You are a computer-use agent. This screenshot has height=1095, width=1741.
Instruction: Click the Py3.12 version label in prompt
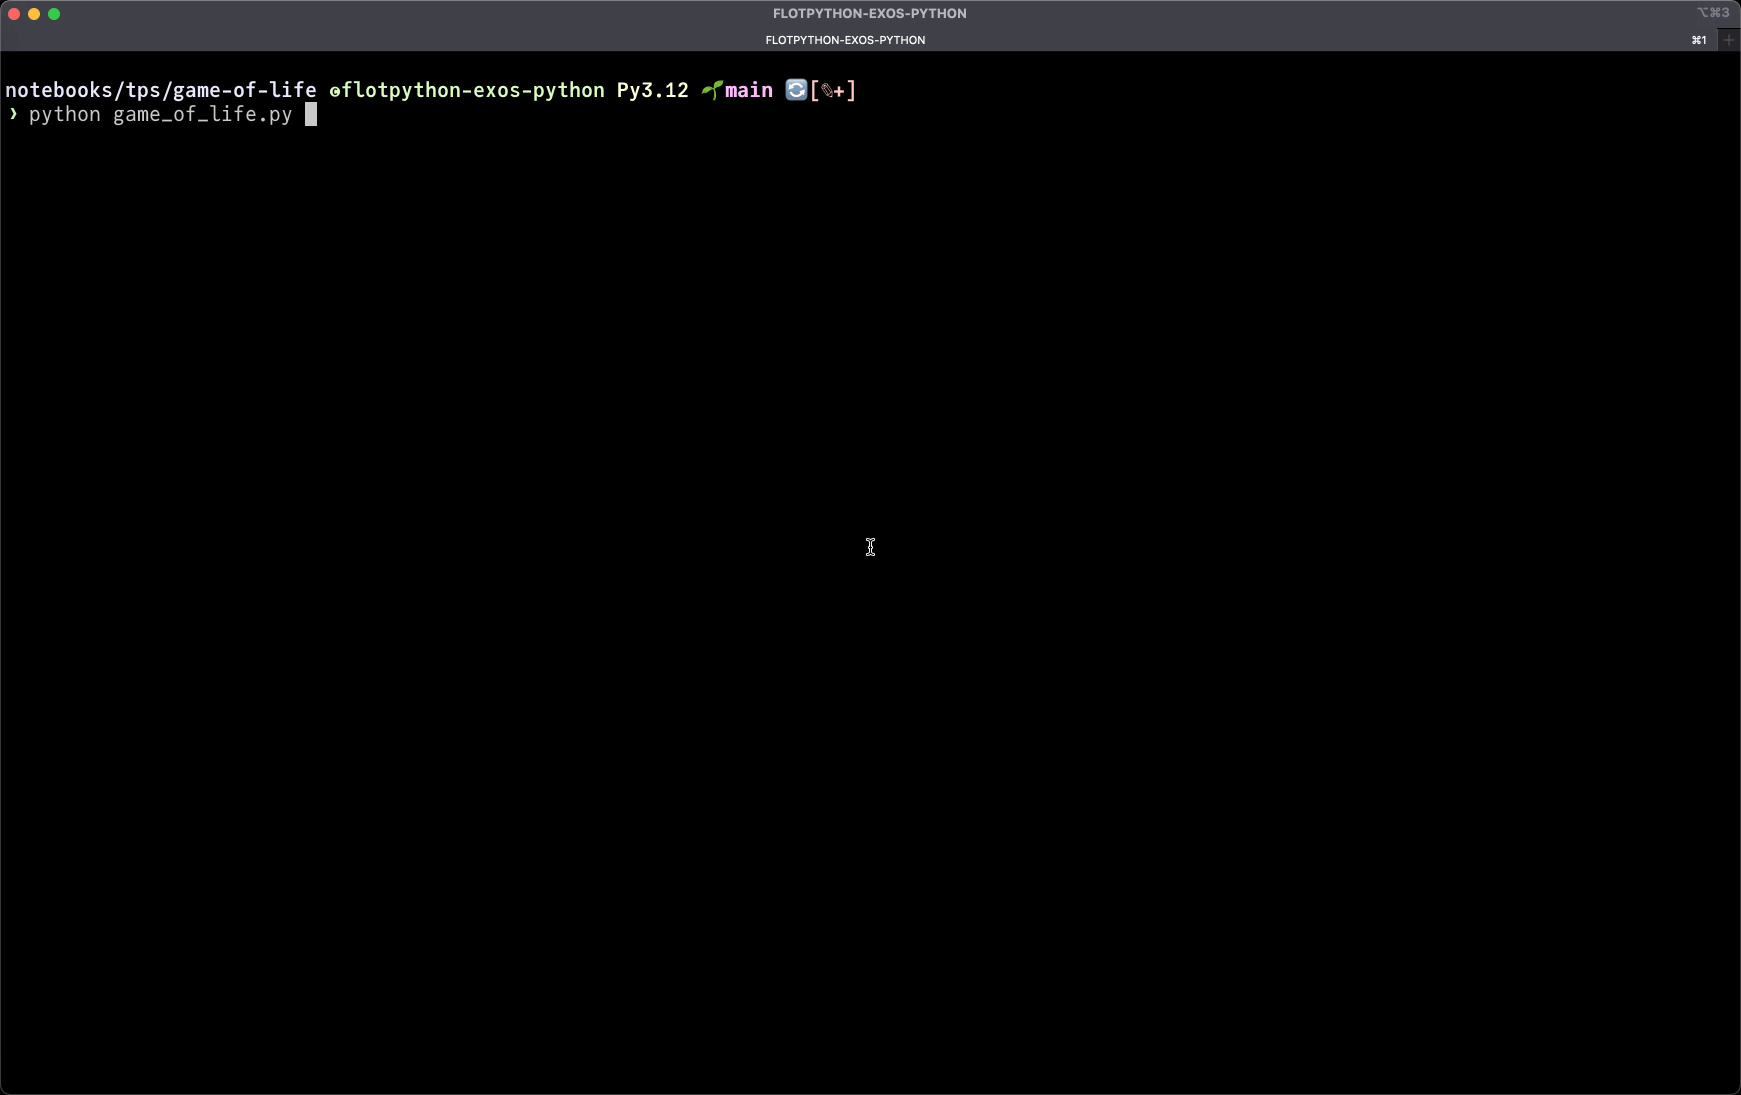point(652,91)
